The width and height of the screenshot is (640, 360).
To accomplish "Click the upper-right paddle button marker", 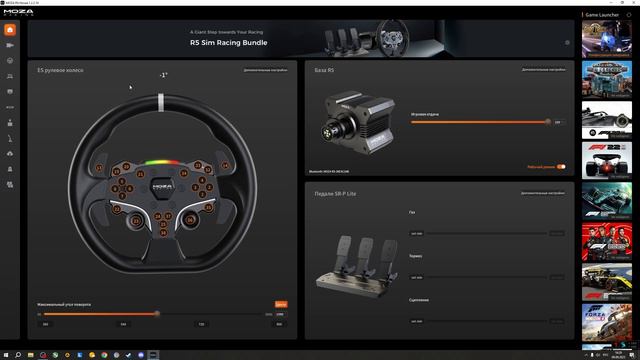I will point(225,165).
